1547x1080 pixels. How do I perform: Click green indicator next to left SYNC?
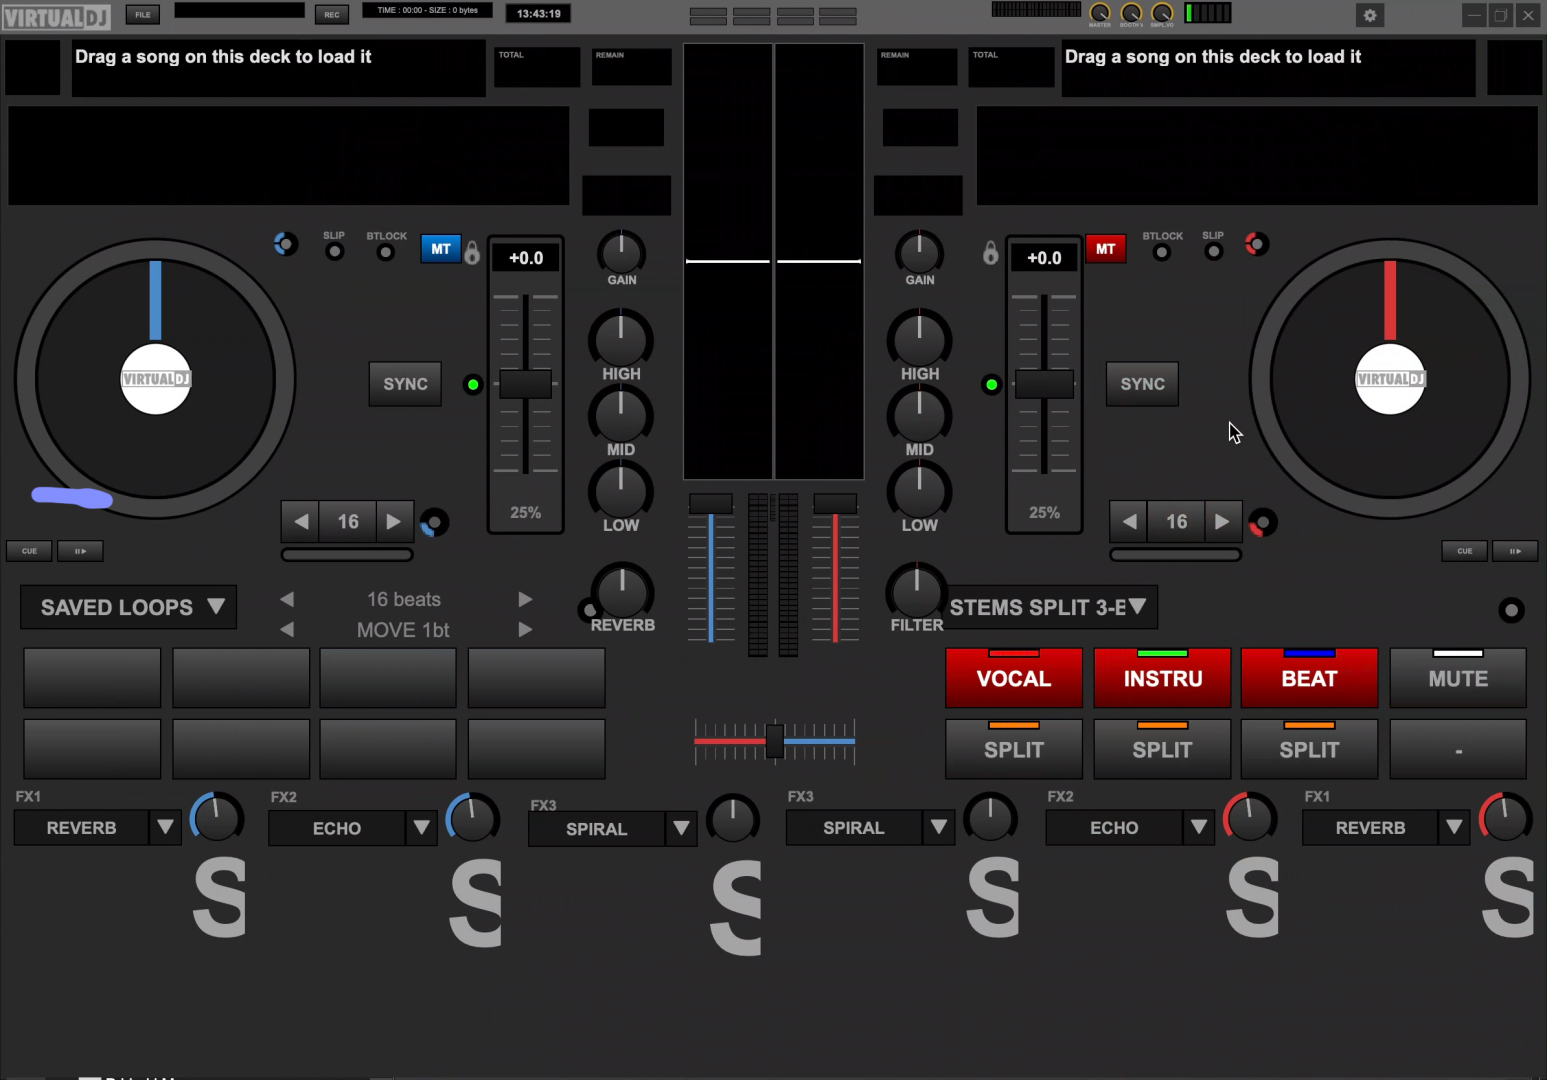pyautogui.click(x=473, y=384)
